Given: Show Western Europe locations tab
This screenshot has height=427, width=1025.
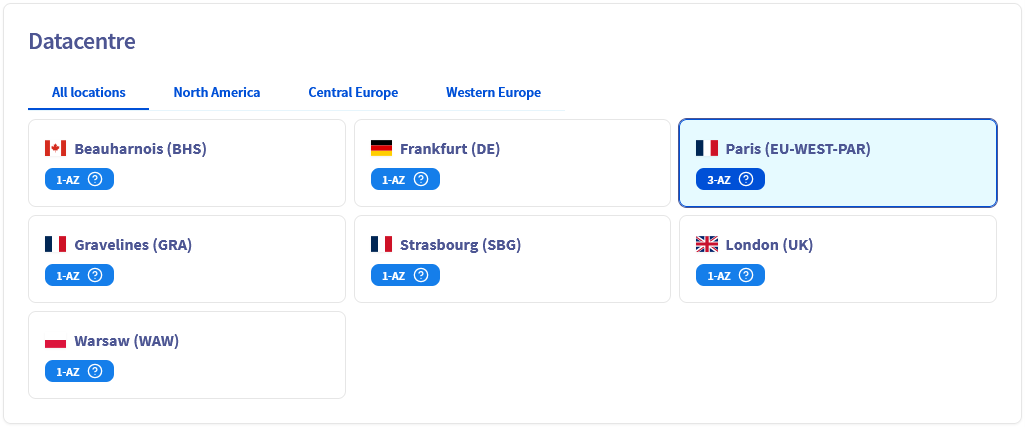Looking at the screenshot, I should pyautogui.click(x=493, y=93).
